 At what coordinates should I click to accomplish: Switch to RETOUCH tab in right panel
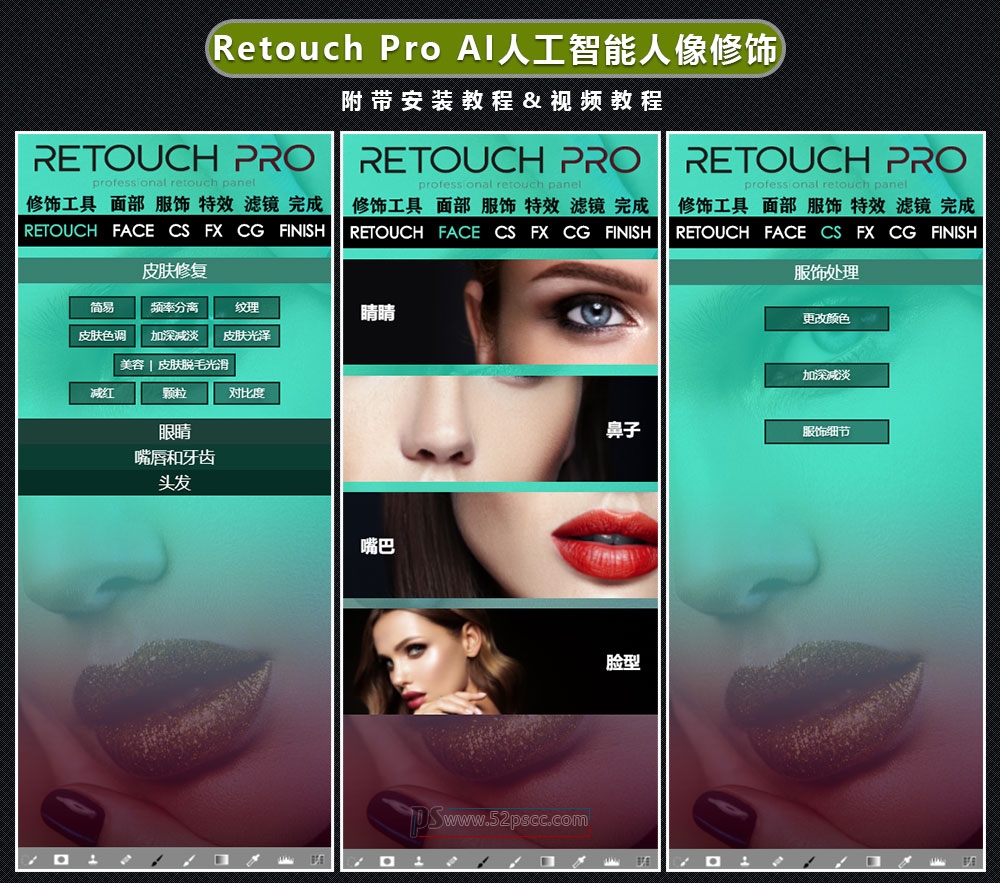click(x=712, y=233)
